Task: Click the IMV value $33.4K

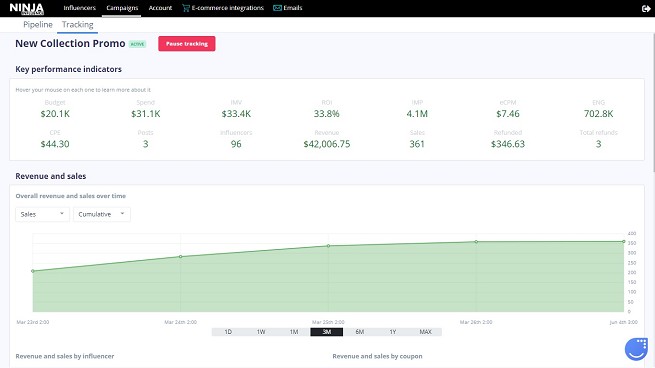Action: tap(236, 114)
